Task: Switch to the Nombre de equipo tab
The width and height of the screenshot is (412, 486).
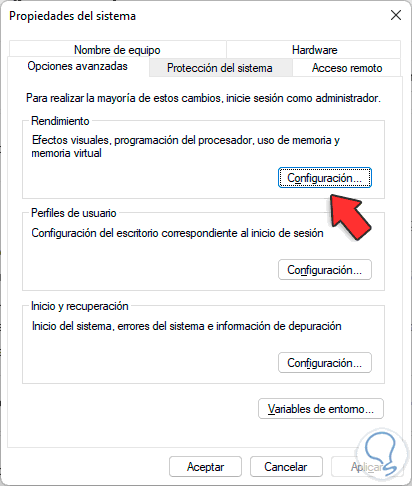Action: coord(117,50)
